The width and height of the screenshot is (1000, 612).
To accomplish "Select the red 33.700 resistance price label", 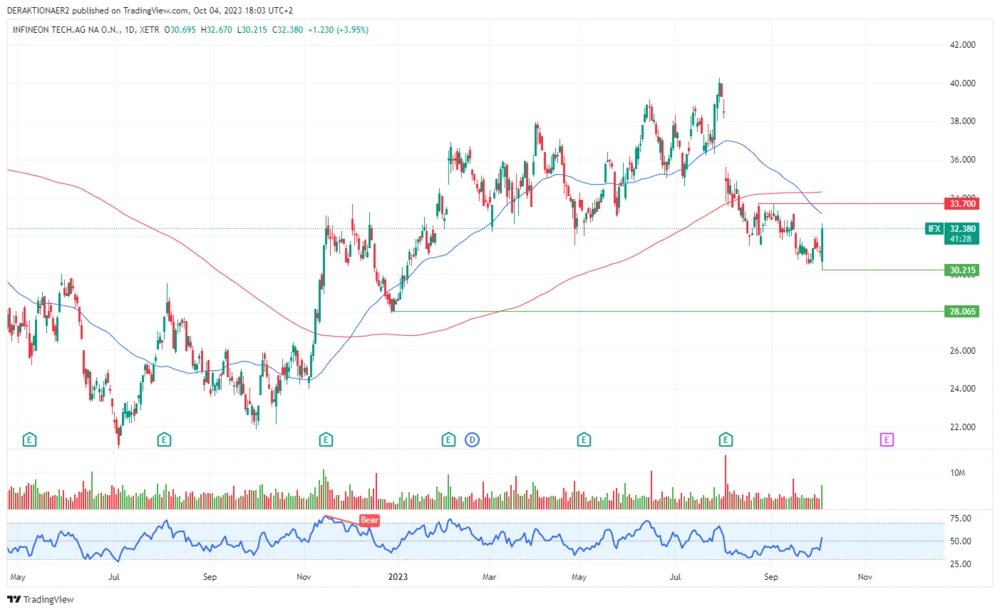I will 962,203.
